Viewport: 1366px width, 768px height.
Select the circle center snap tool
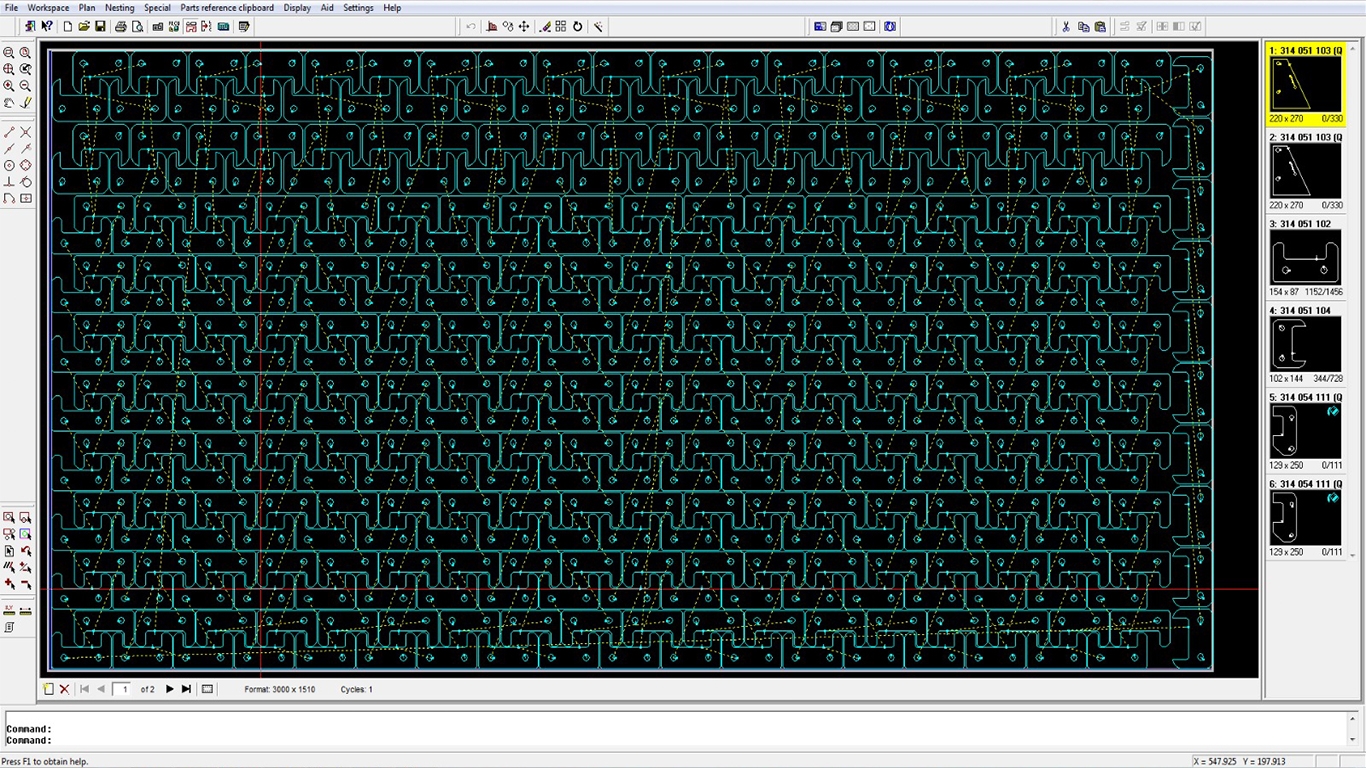click(9, 165)
